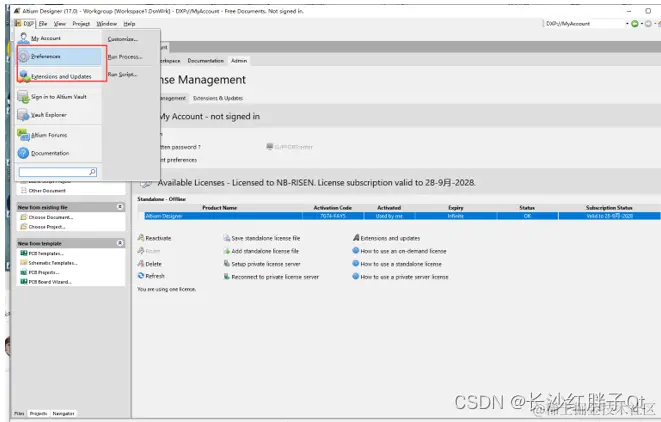Click the Altium Forums icon
661x422 pixels.
24,135
